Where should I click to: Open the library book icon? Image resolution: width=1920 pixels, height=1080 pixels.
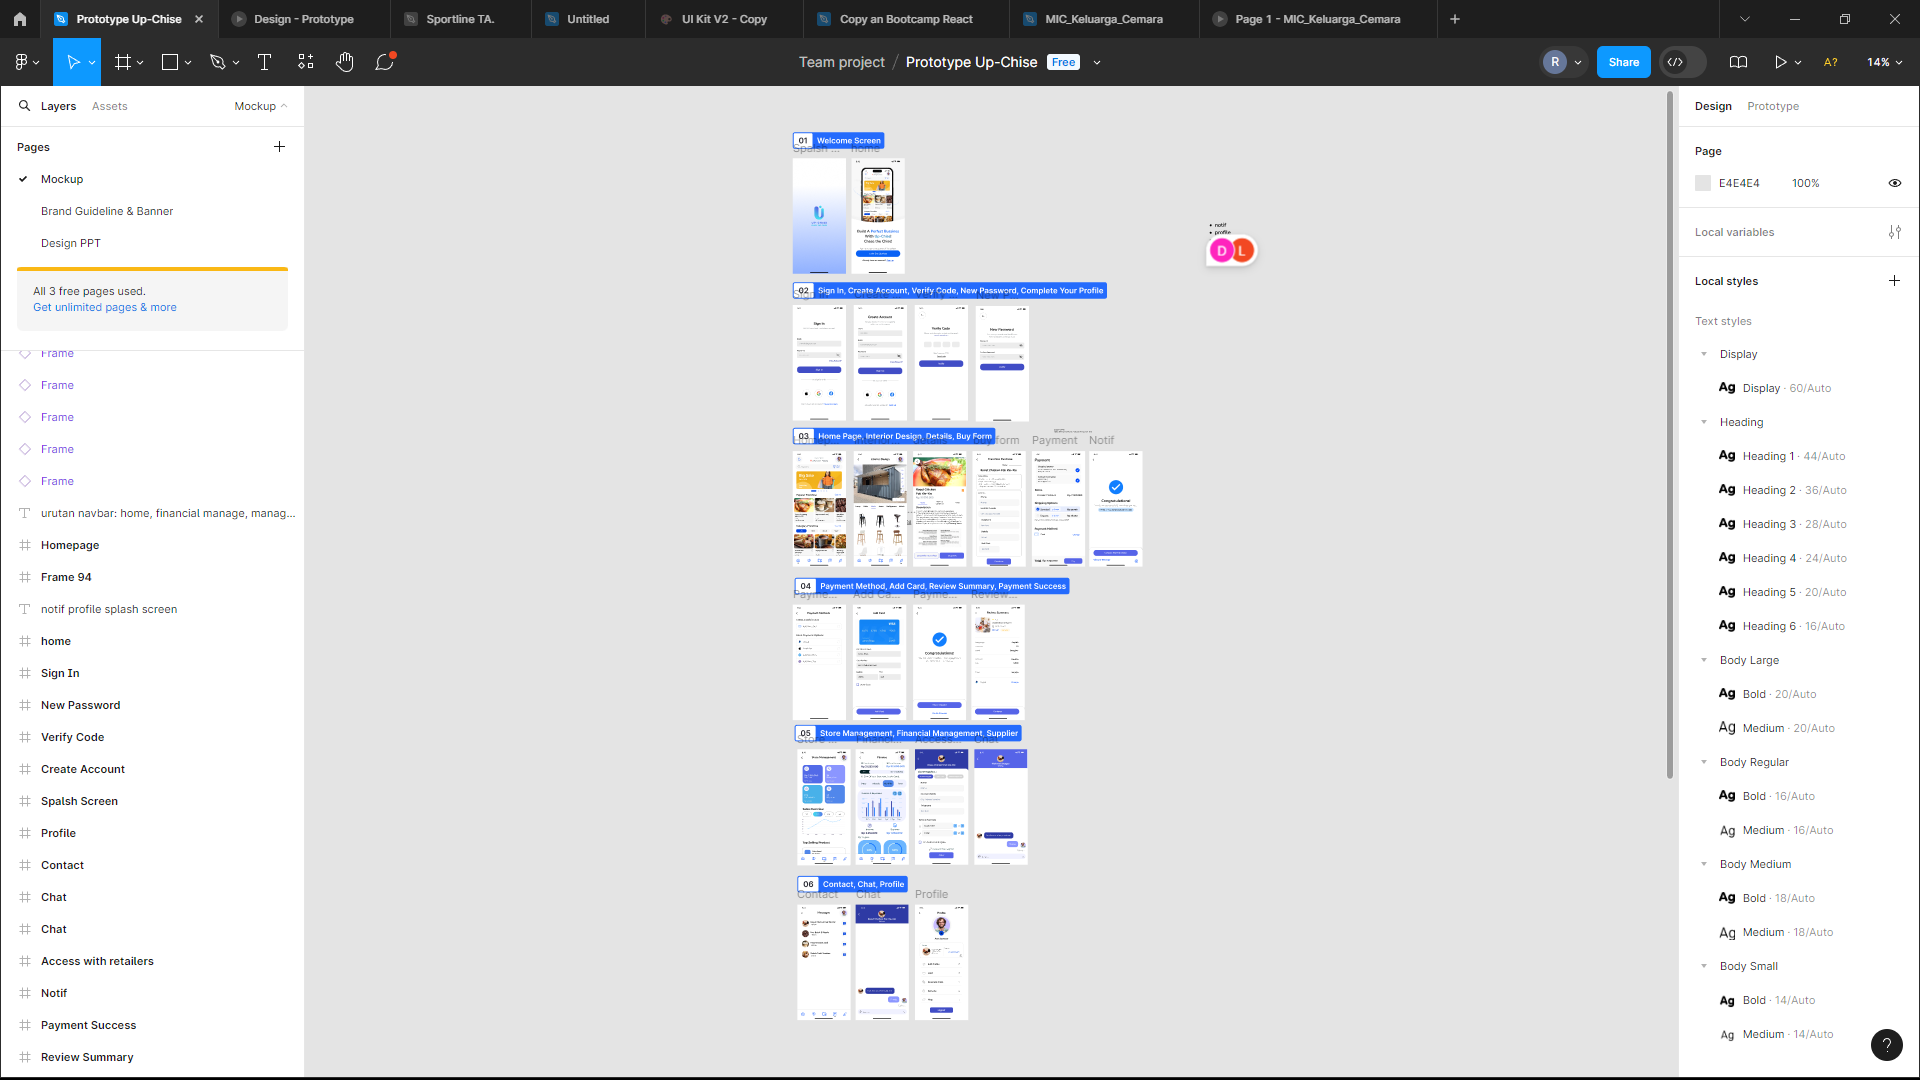[1738, 62]
